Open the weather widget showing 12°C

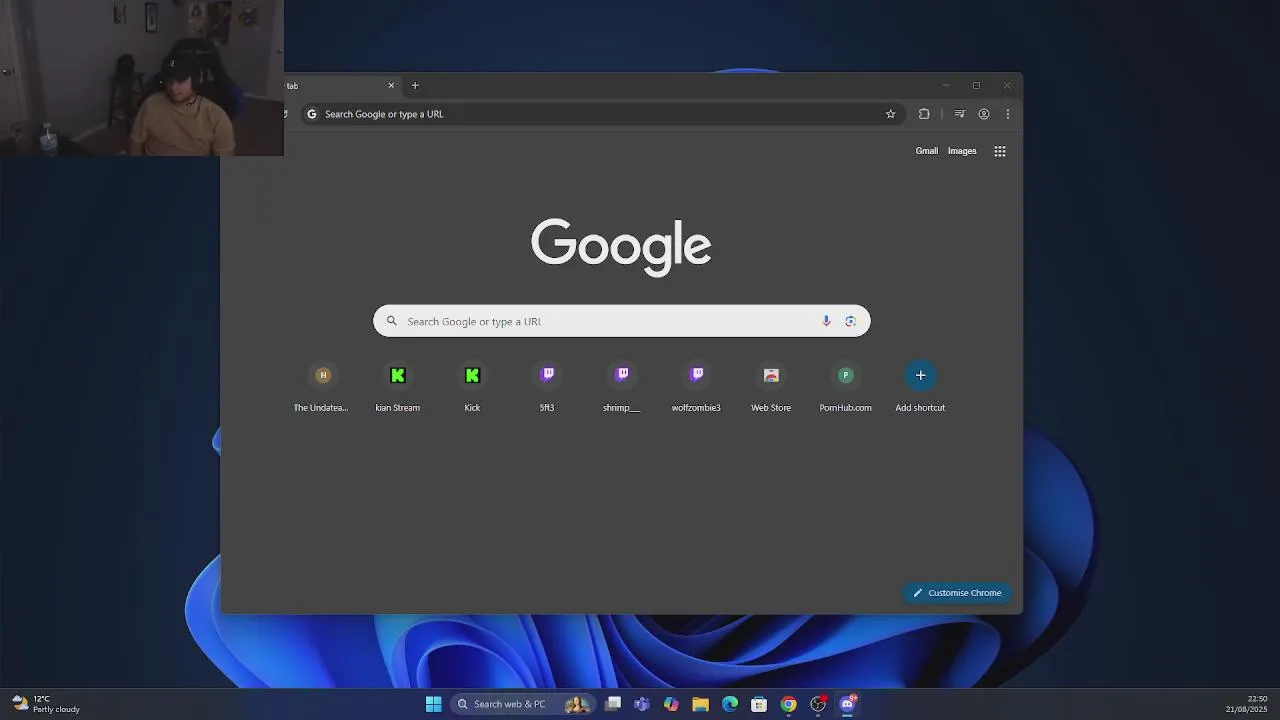coord(46,704)
